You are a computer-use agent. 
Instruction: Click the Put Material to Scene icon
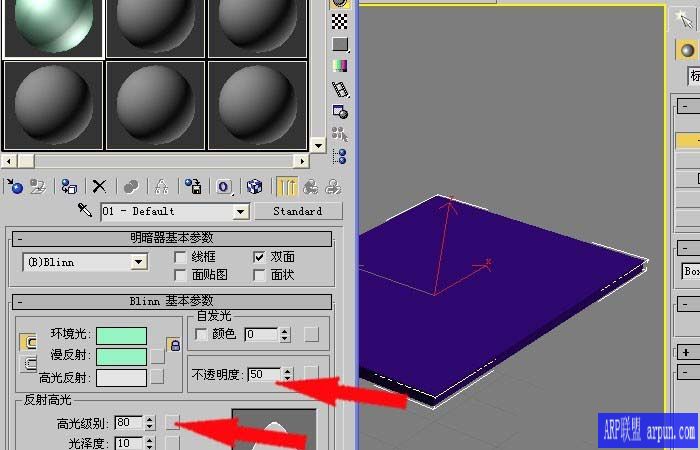pos(38,186)
